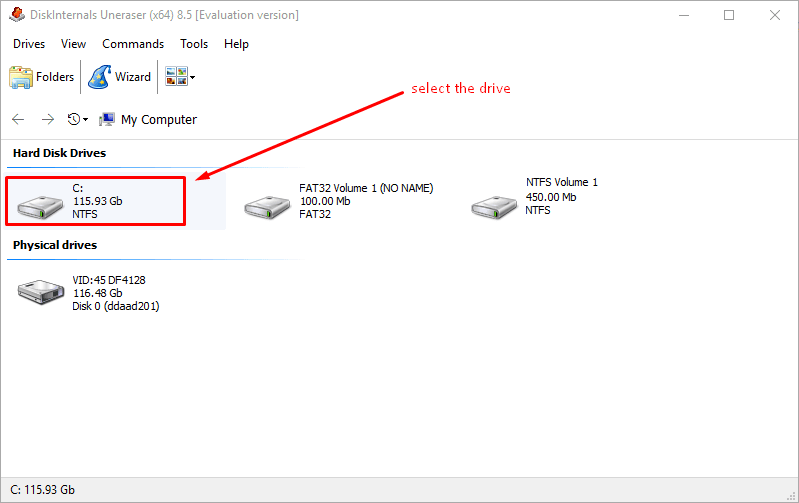Open the Tools menu
Screen dimensions: 799x503
(x=194, y=44)
